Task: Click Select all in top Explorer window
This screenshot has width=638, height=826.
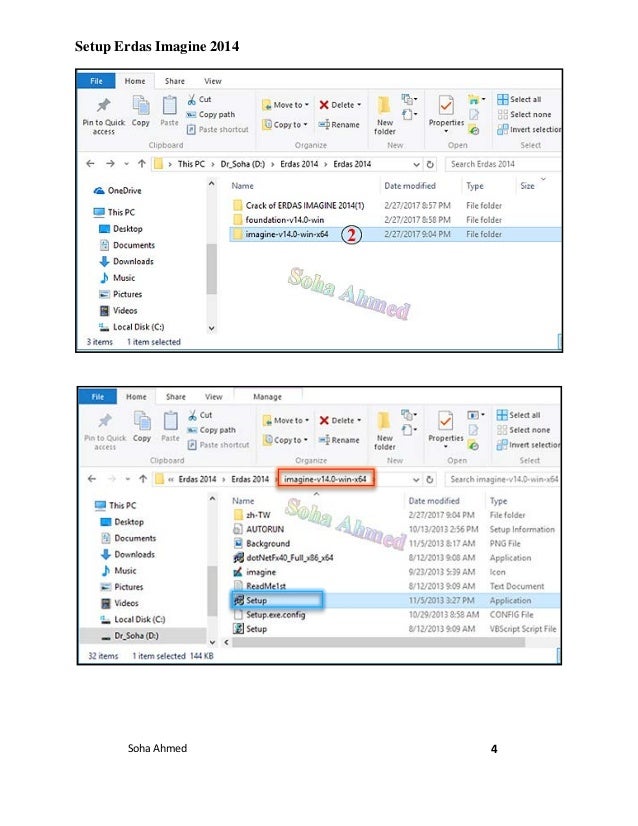Action: pyautogui.click(x=519, y=99)
